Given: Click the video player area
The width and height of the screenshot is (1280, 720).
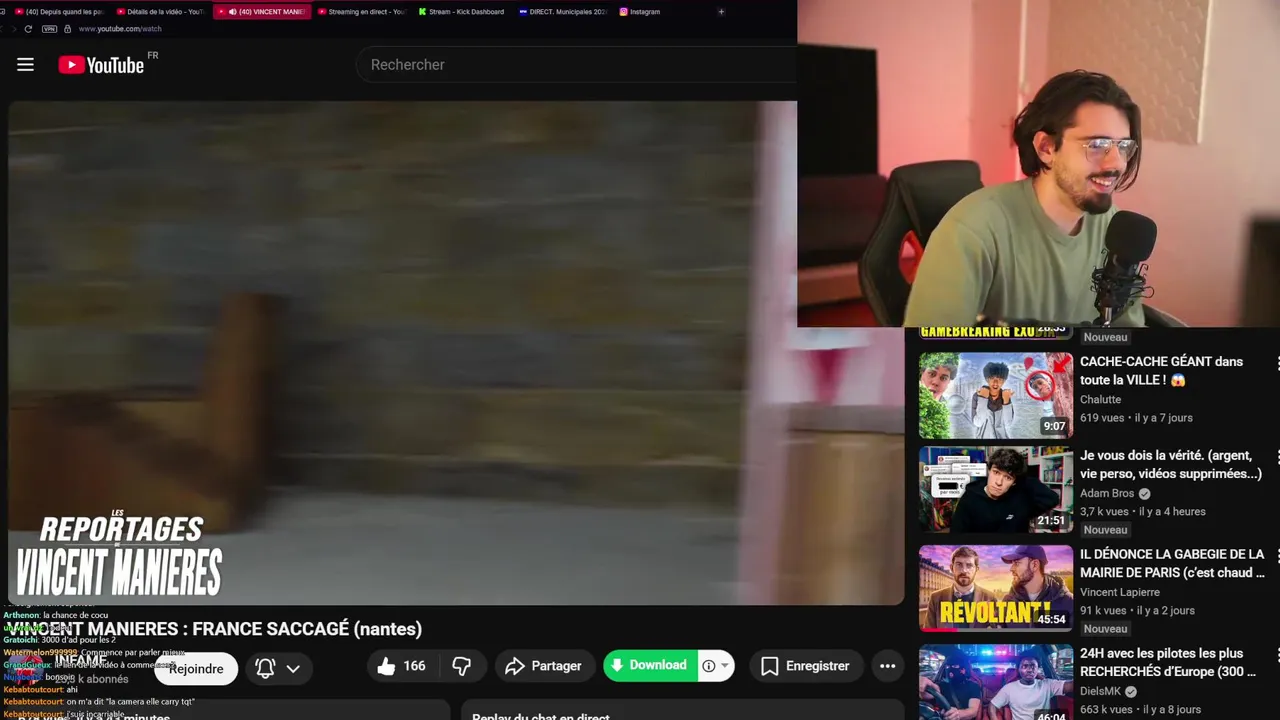Looking at the screenshot, I should point(456,352).
